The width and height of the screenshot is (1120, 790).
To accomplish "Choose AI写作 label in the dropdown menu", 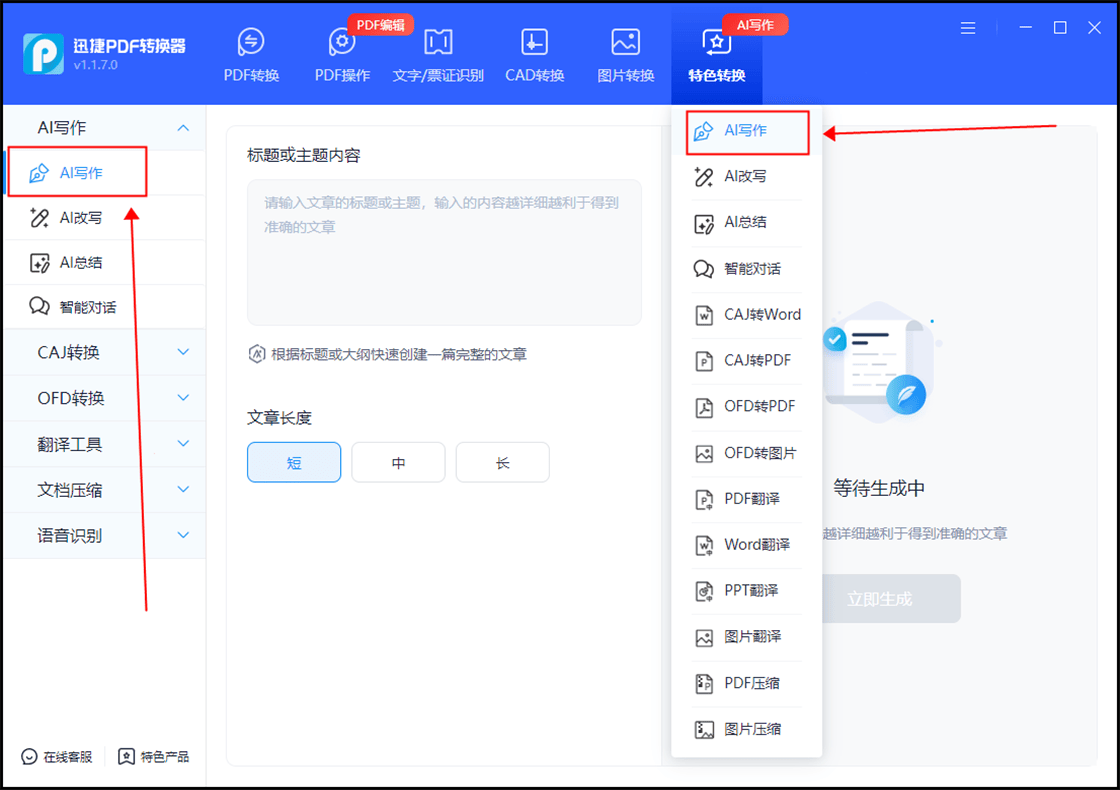I will [x=746, y=130].
